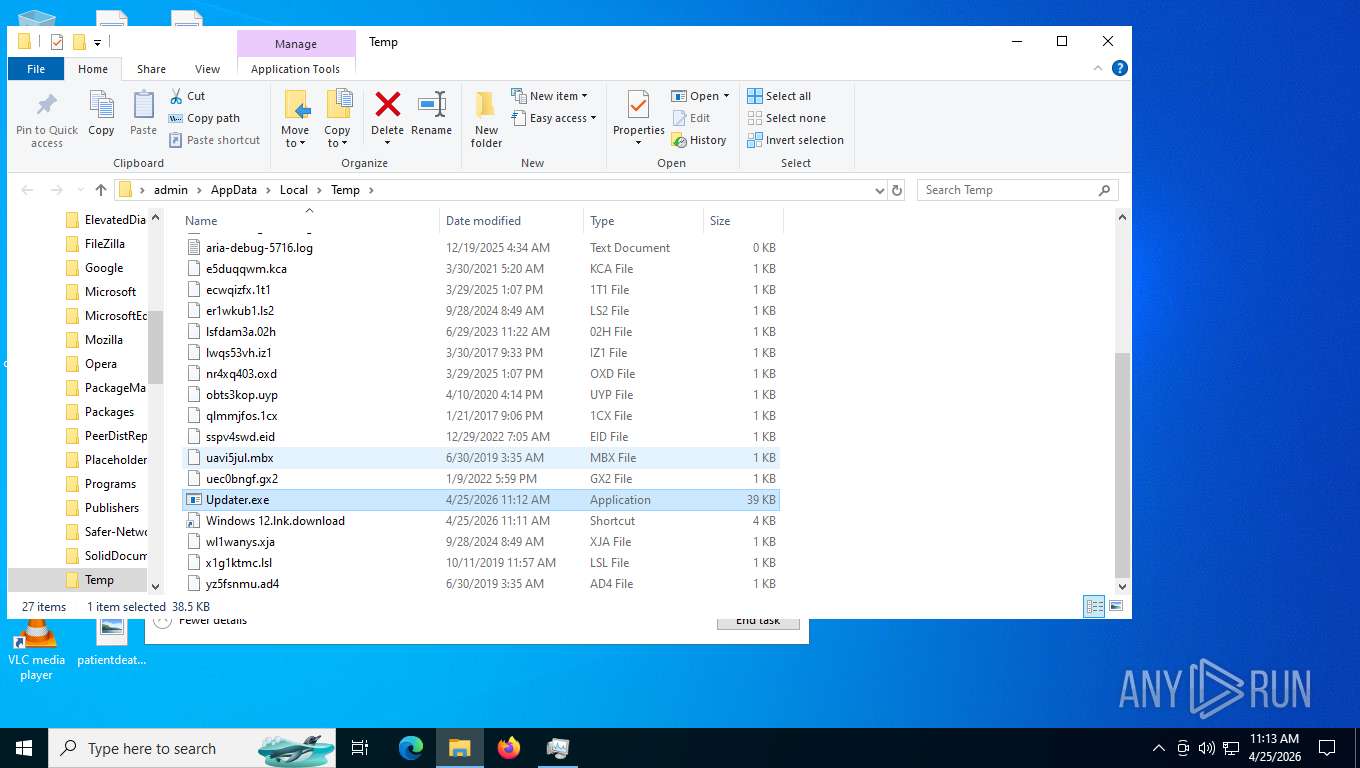Show hidden system tray icons
This screenshot has height=768, width=1360.
point(1159,748)
